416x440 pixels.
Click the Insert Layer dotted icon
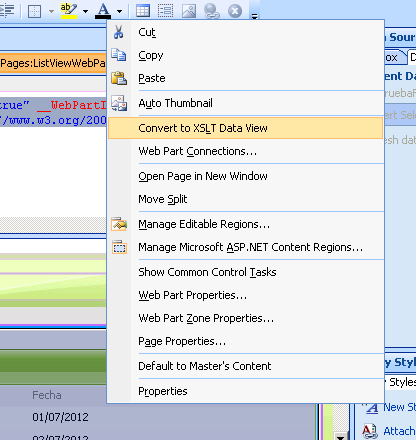[165, 11]
